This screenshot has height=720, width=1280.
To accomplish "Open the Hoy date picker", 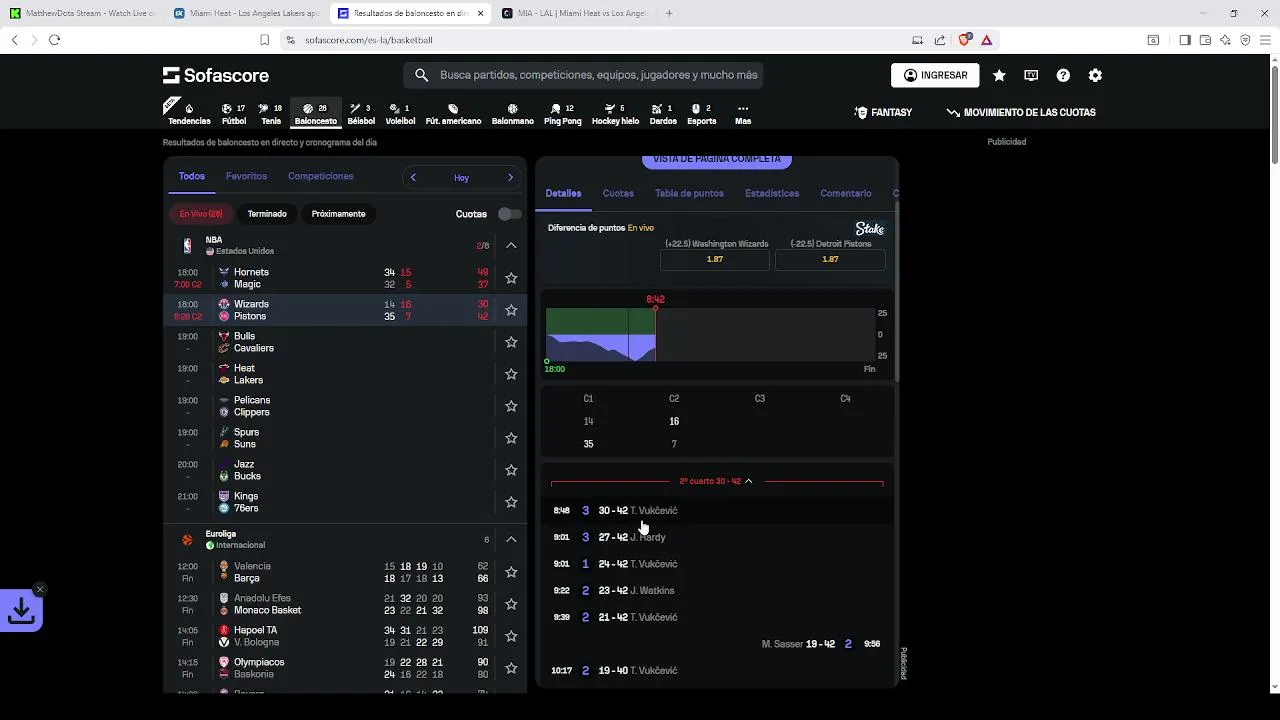I will click(461, 177).
